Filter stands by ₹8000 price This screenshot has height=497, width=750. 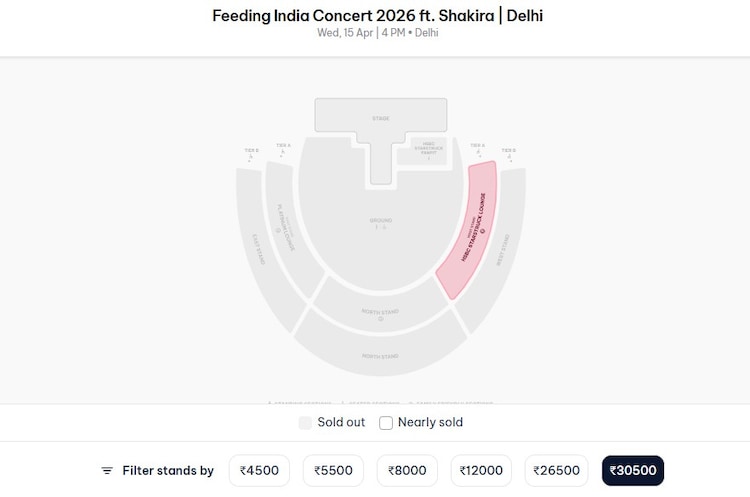point(407,470)
